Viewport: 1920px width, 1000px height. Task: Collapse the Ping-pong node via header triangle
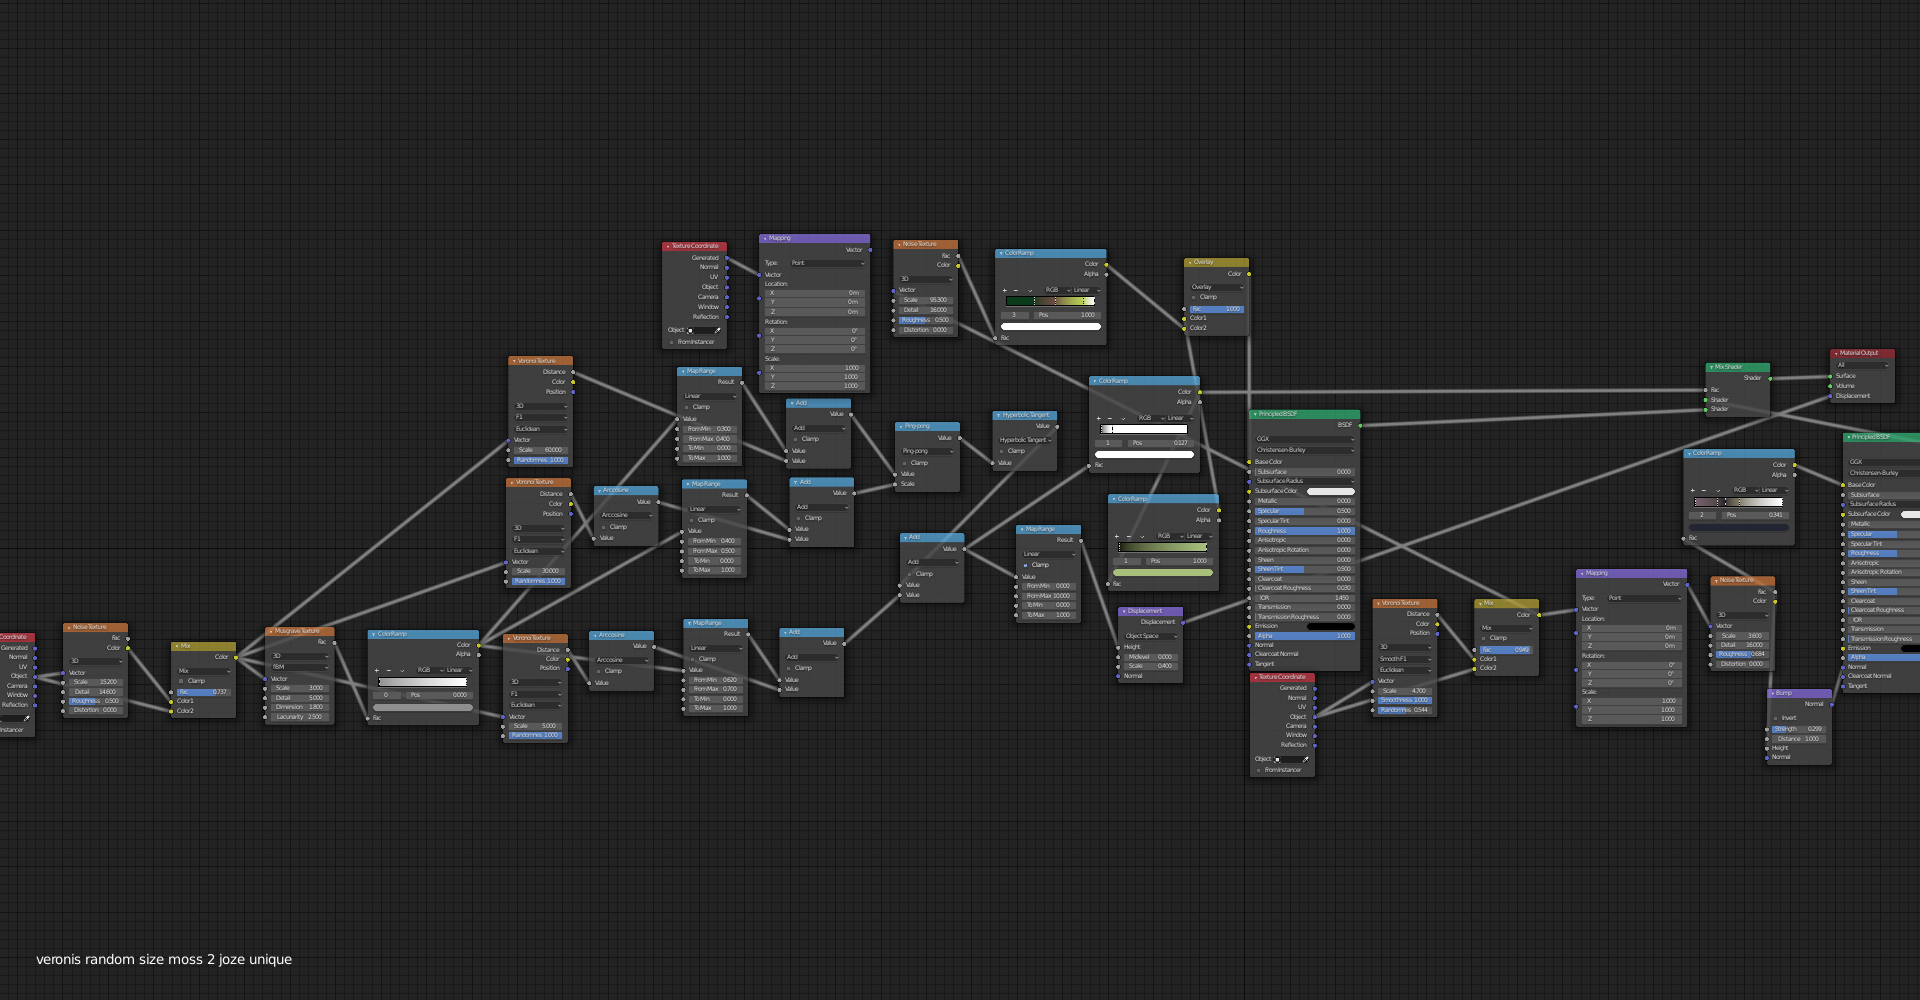(900, 426)
